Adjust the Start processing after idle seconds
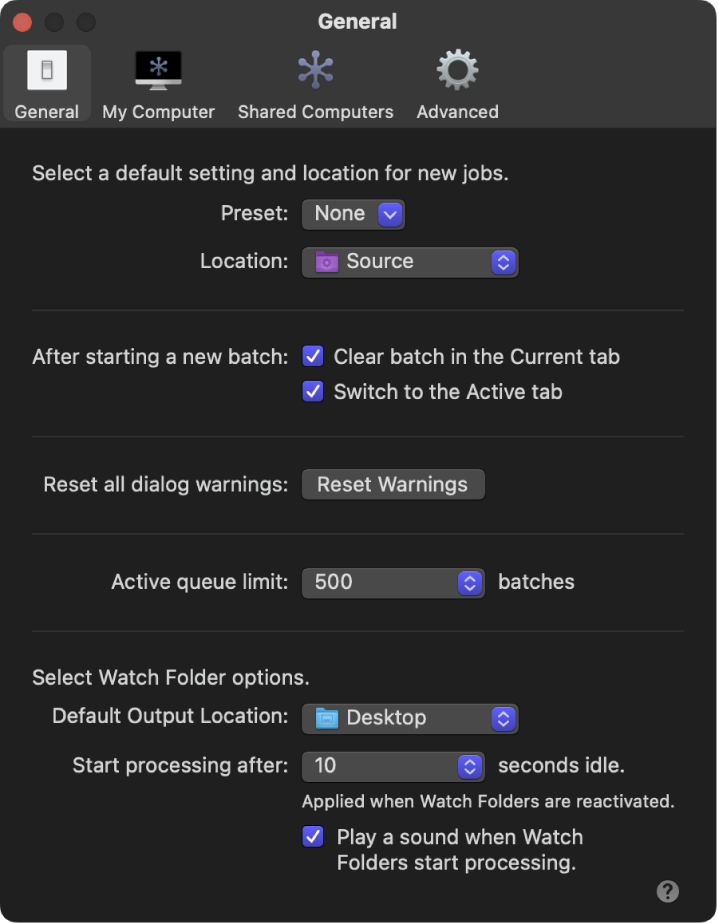 tap(393, 766)
